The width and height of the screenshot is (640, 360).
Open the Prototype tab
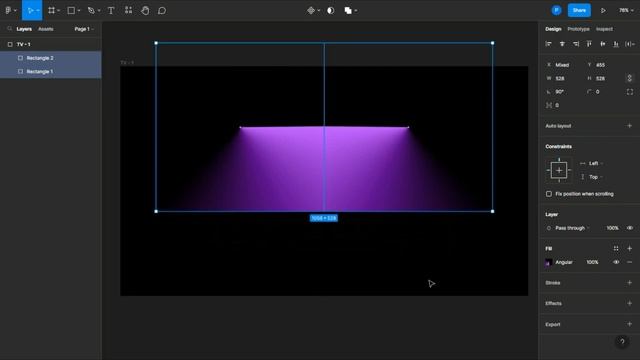(578, 29)
